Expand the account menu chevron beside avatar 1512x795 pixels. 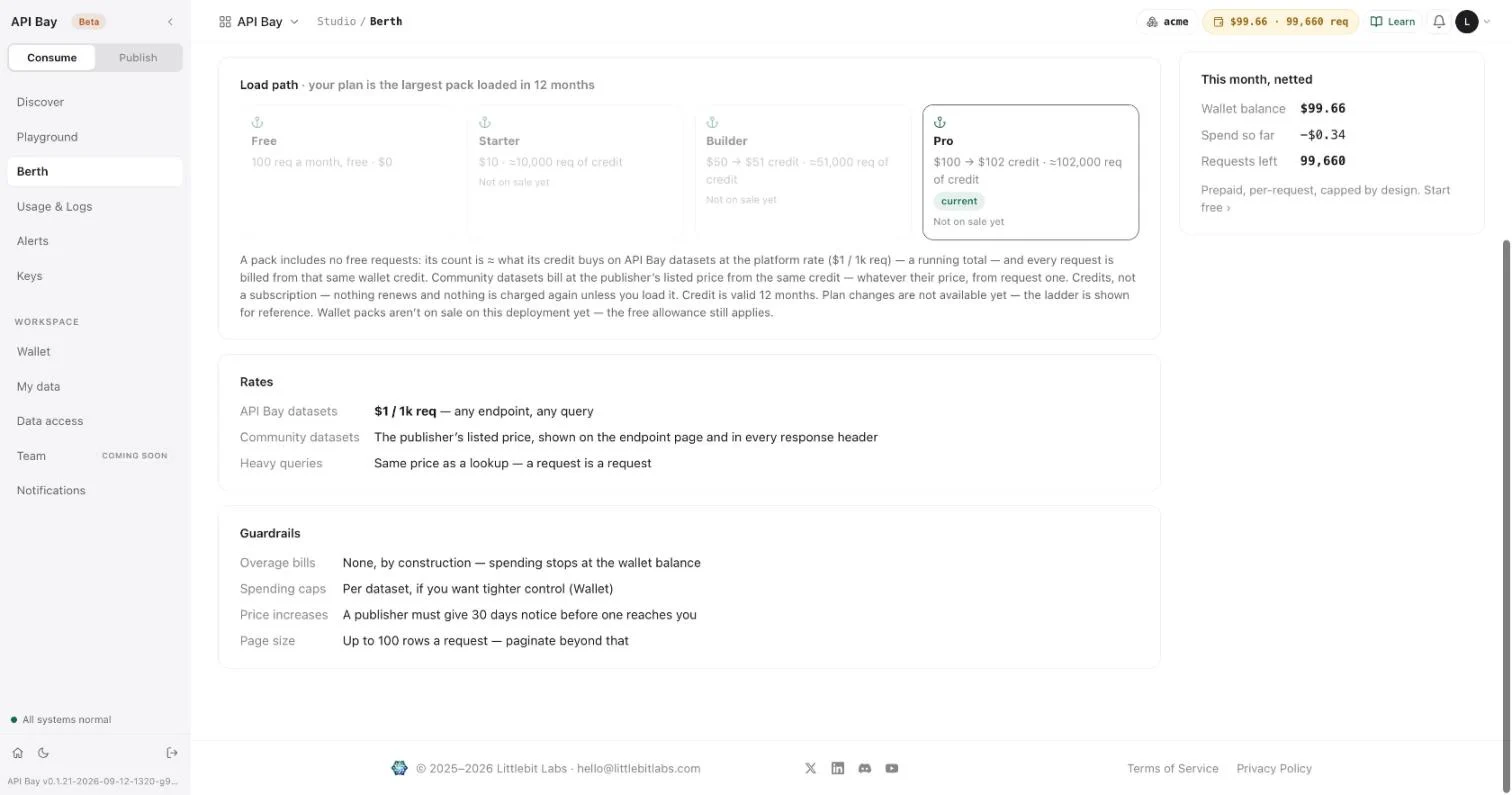pos(1487,21)
